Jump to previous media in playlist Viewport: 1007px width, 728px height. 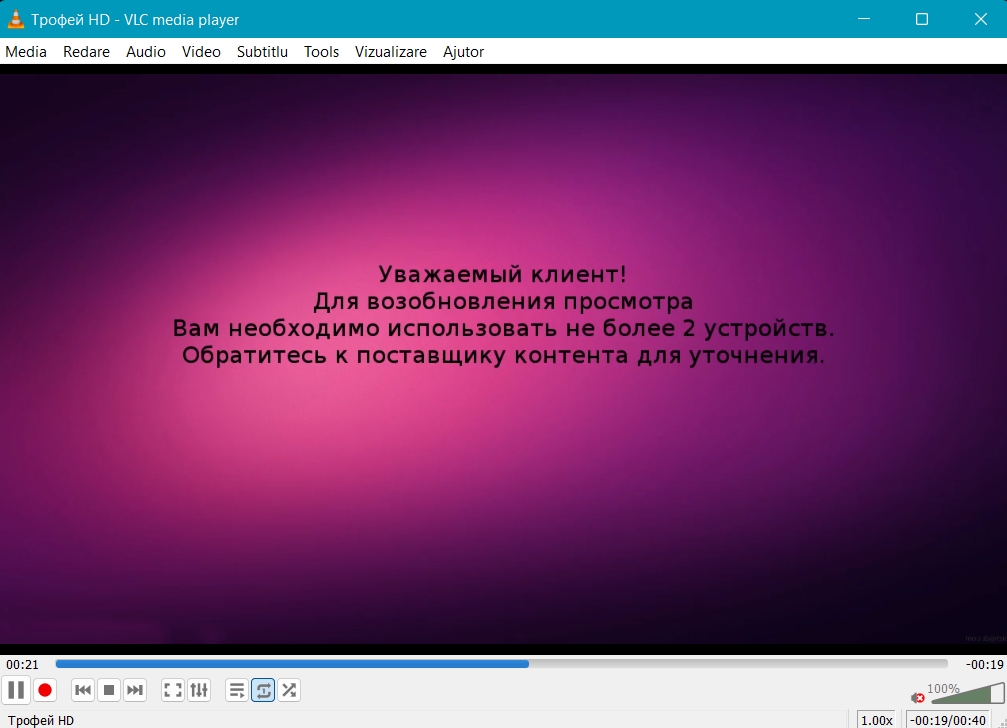83,690
